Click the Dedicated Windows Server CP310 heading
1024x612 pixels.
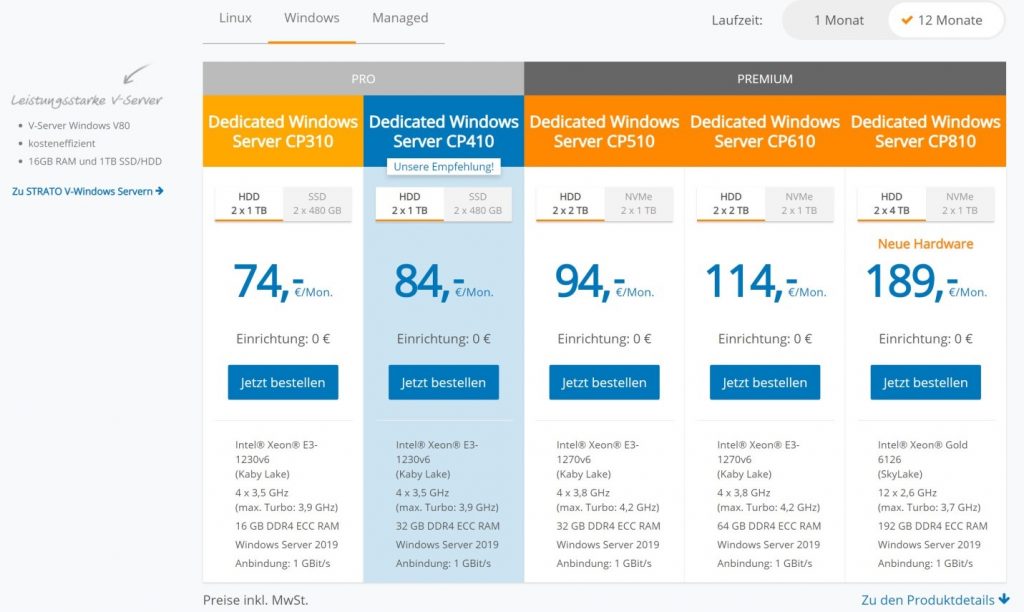coord(283,131)
